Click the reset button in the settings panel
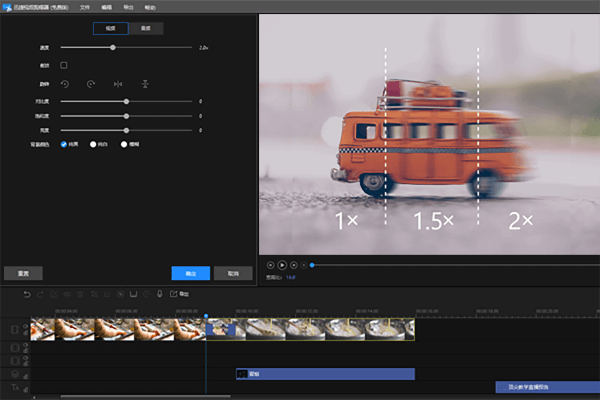 [23, 272]
